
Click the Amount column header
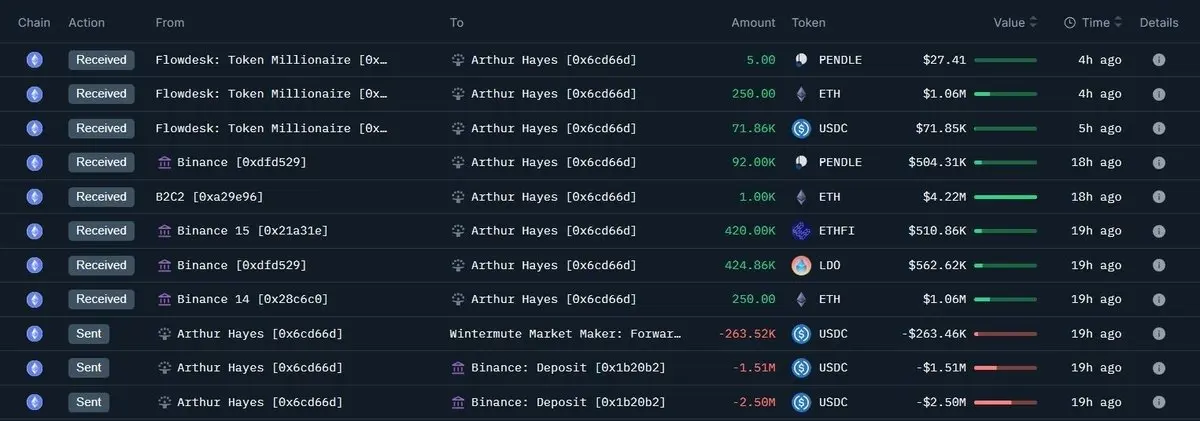point(753,22)
